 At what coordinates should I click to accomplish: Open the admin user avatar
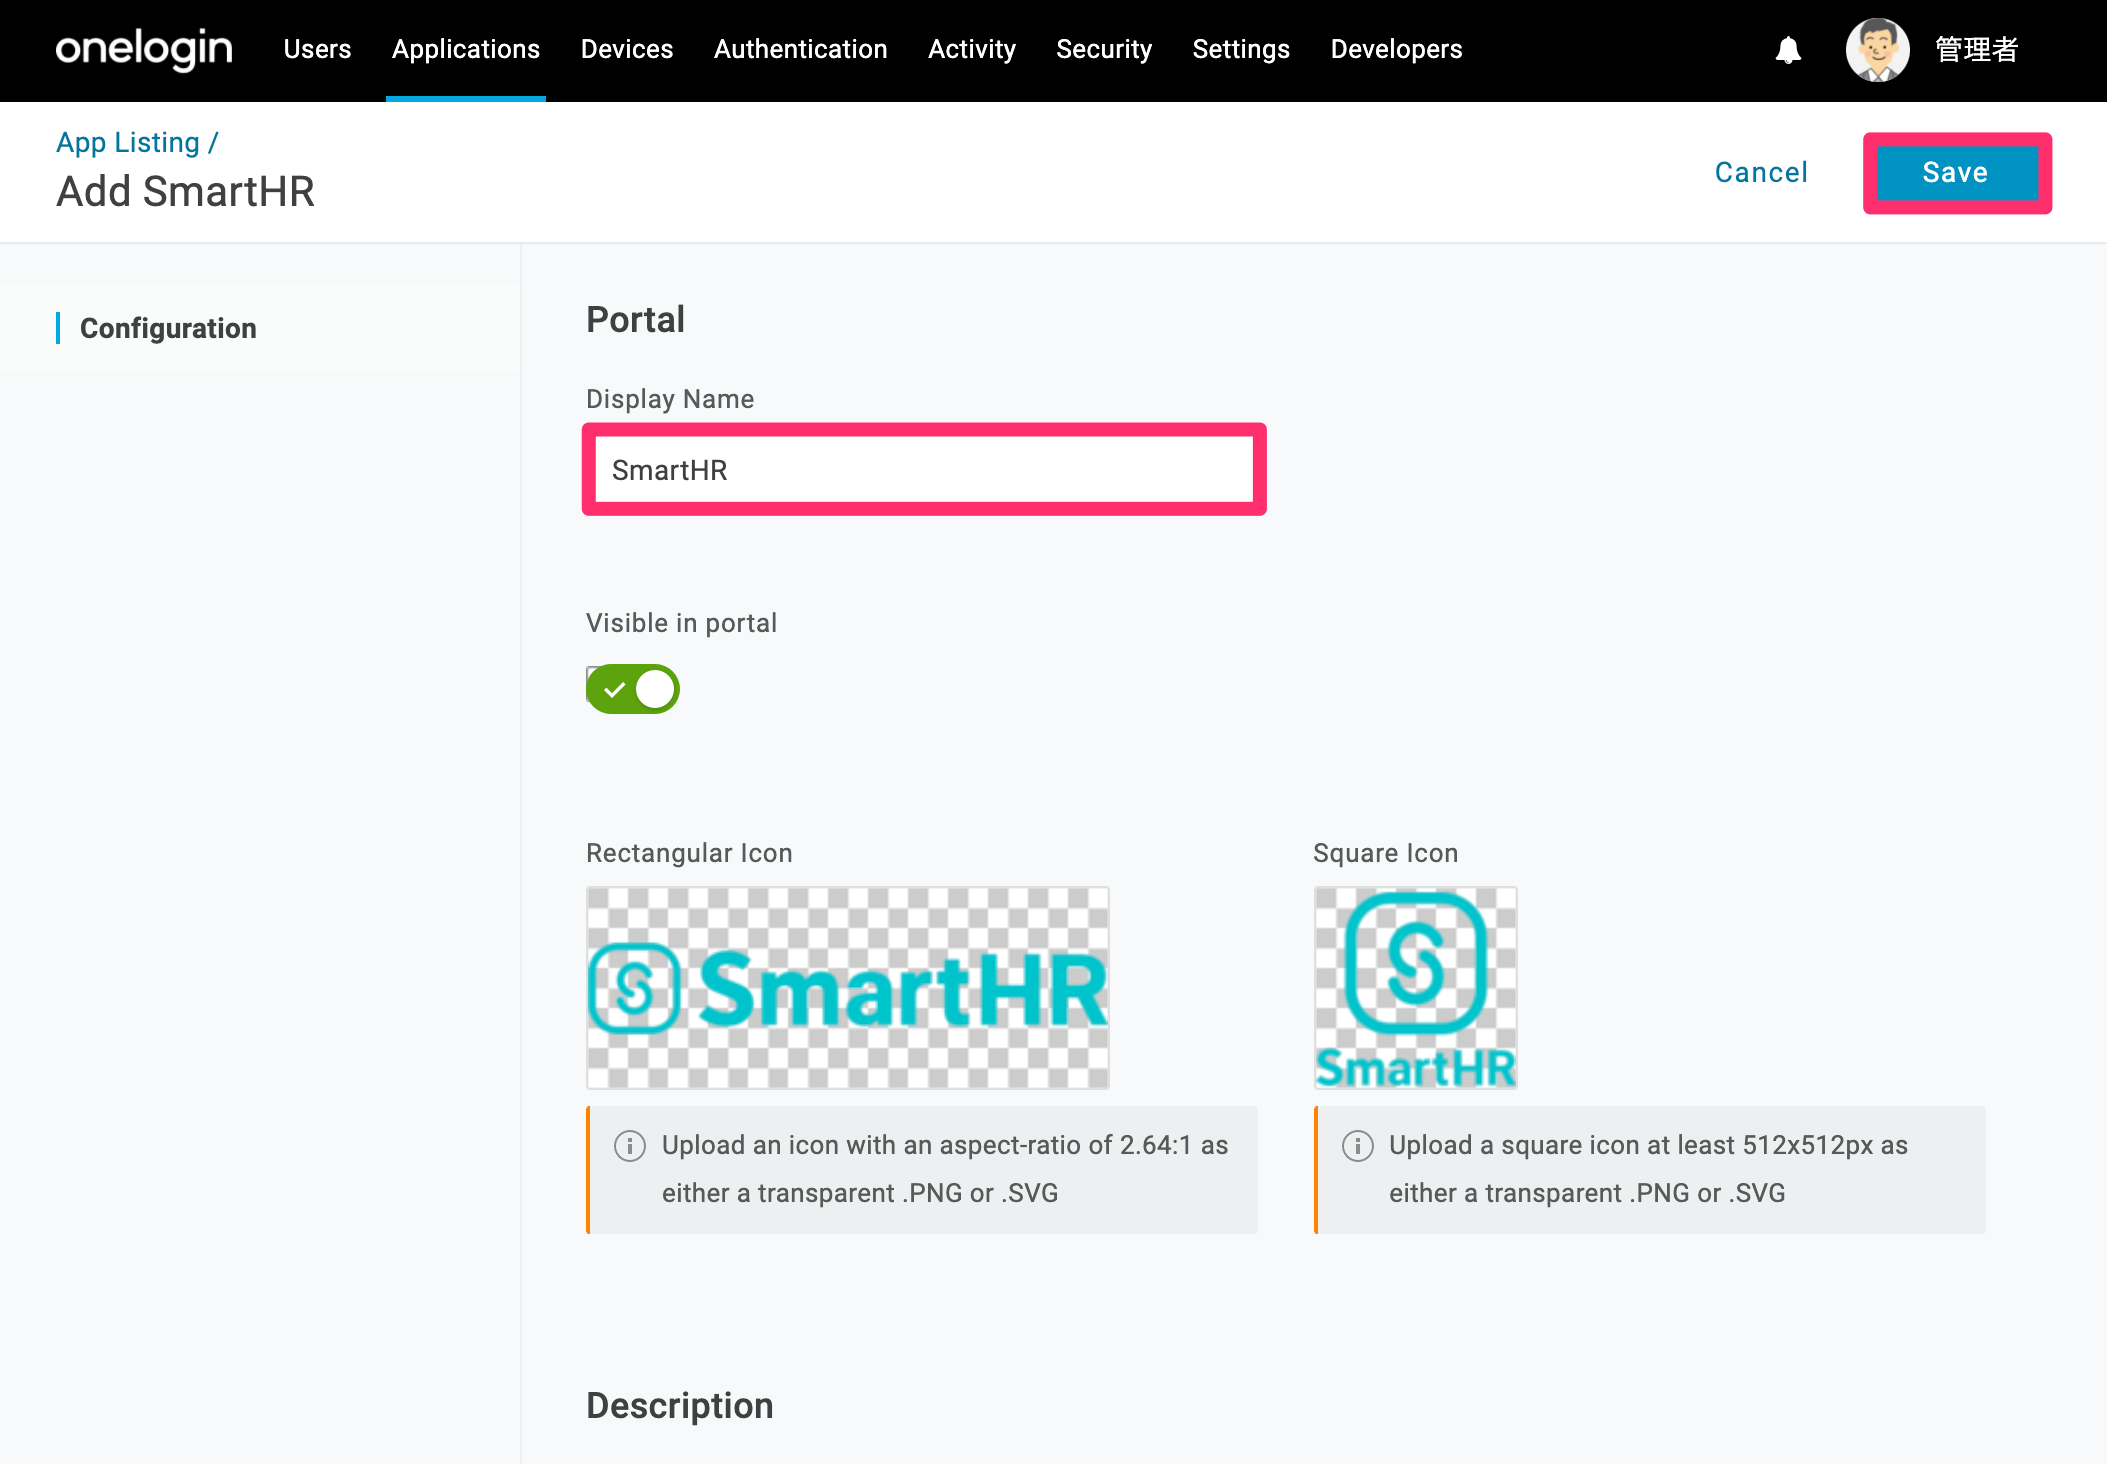pyautogui.click(x=1877, y=50)
